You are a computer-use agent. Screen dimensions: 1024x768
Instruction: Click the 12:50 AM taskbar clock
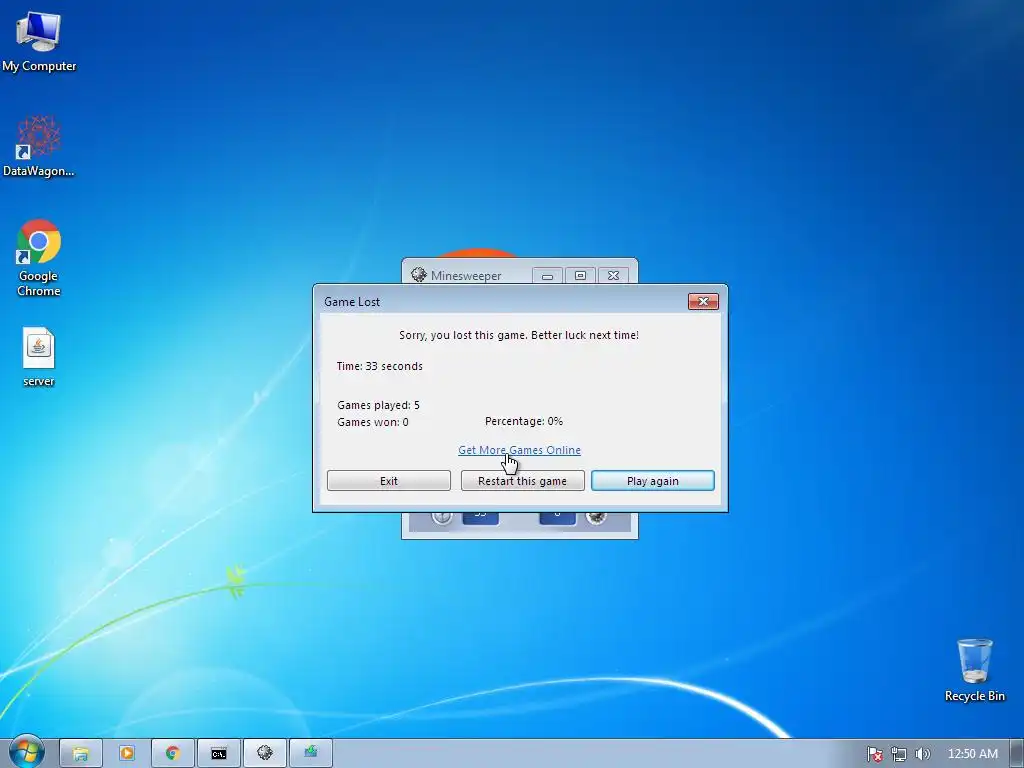tap(972, 754)
